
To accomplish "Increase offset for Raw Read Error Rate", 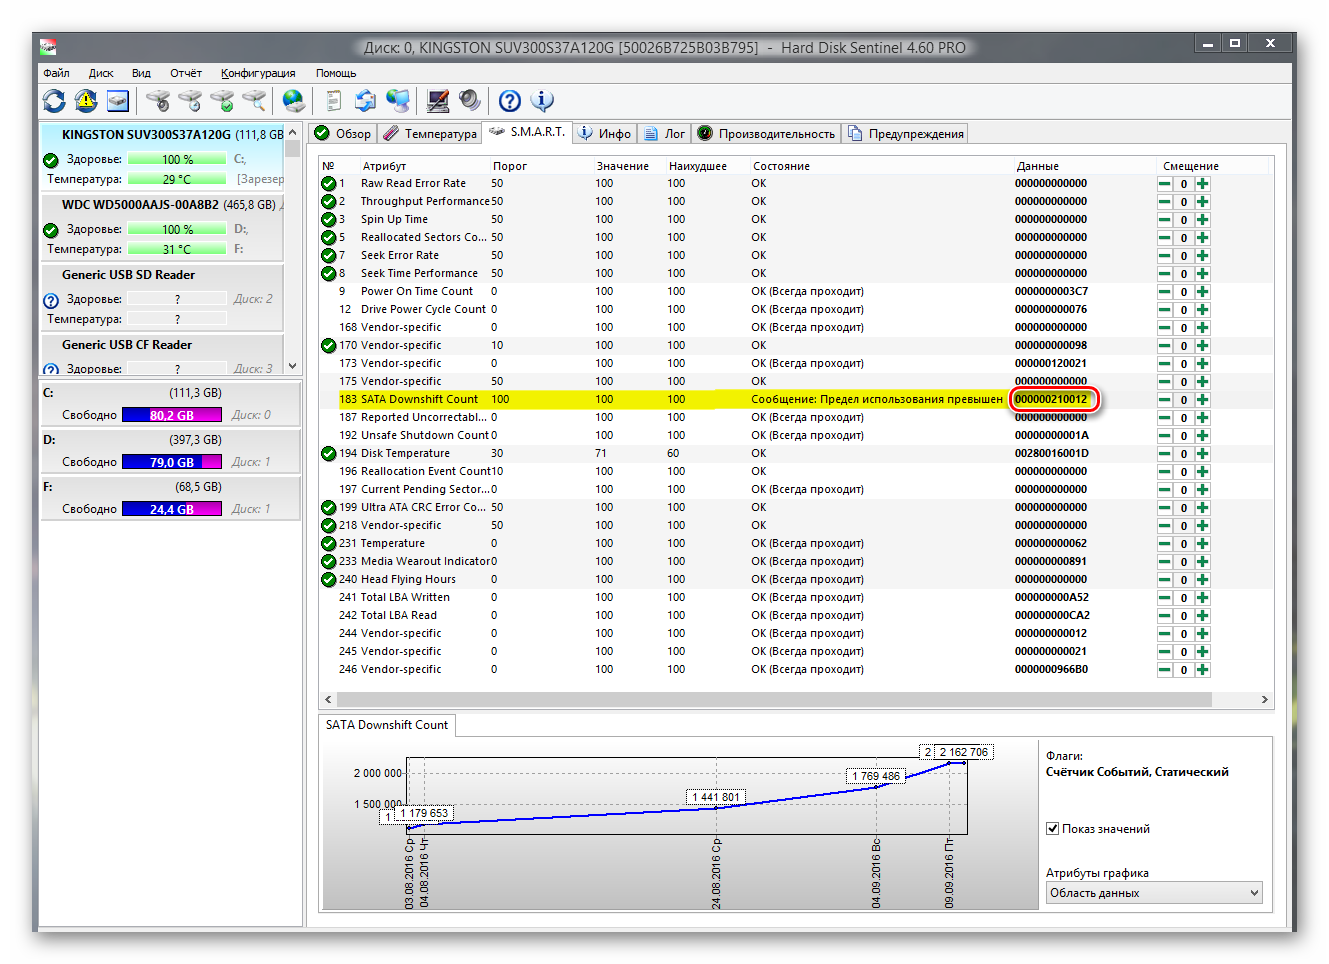I will coord(1202,184).
